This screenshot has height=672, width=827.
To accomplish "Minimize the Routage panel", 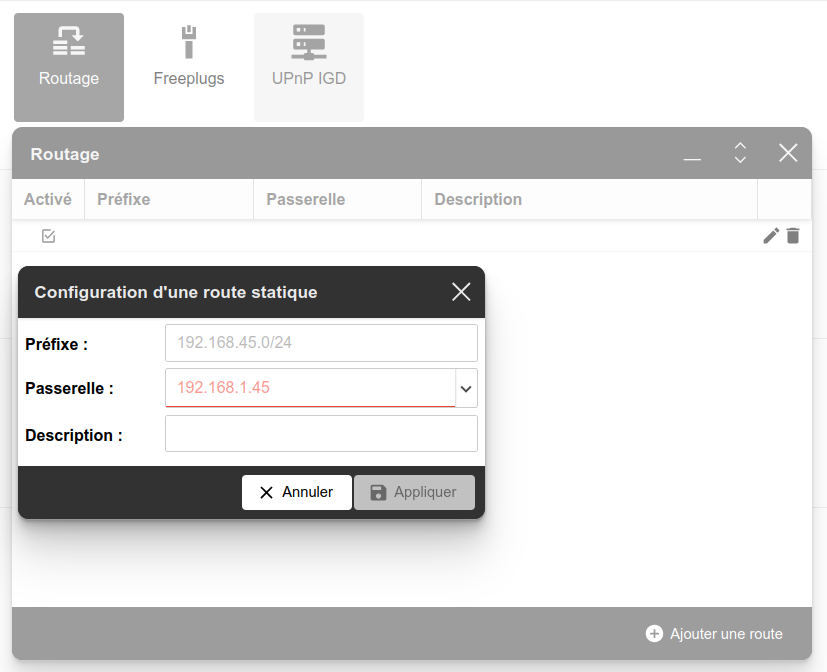I will click(692, 153).
